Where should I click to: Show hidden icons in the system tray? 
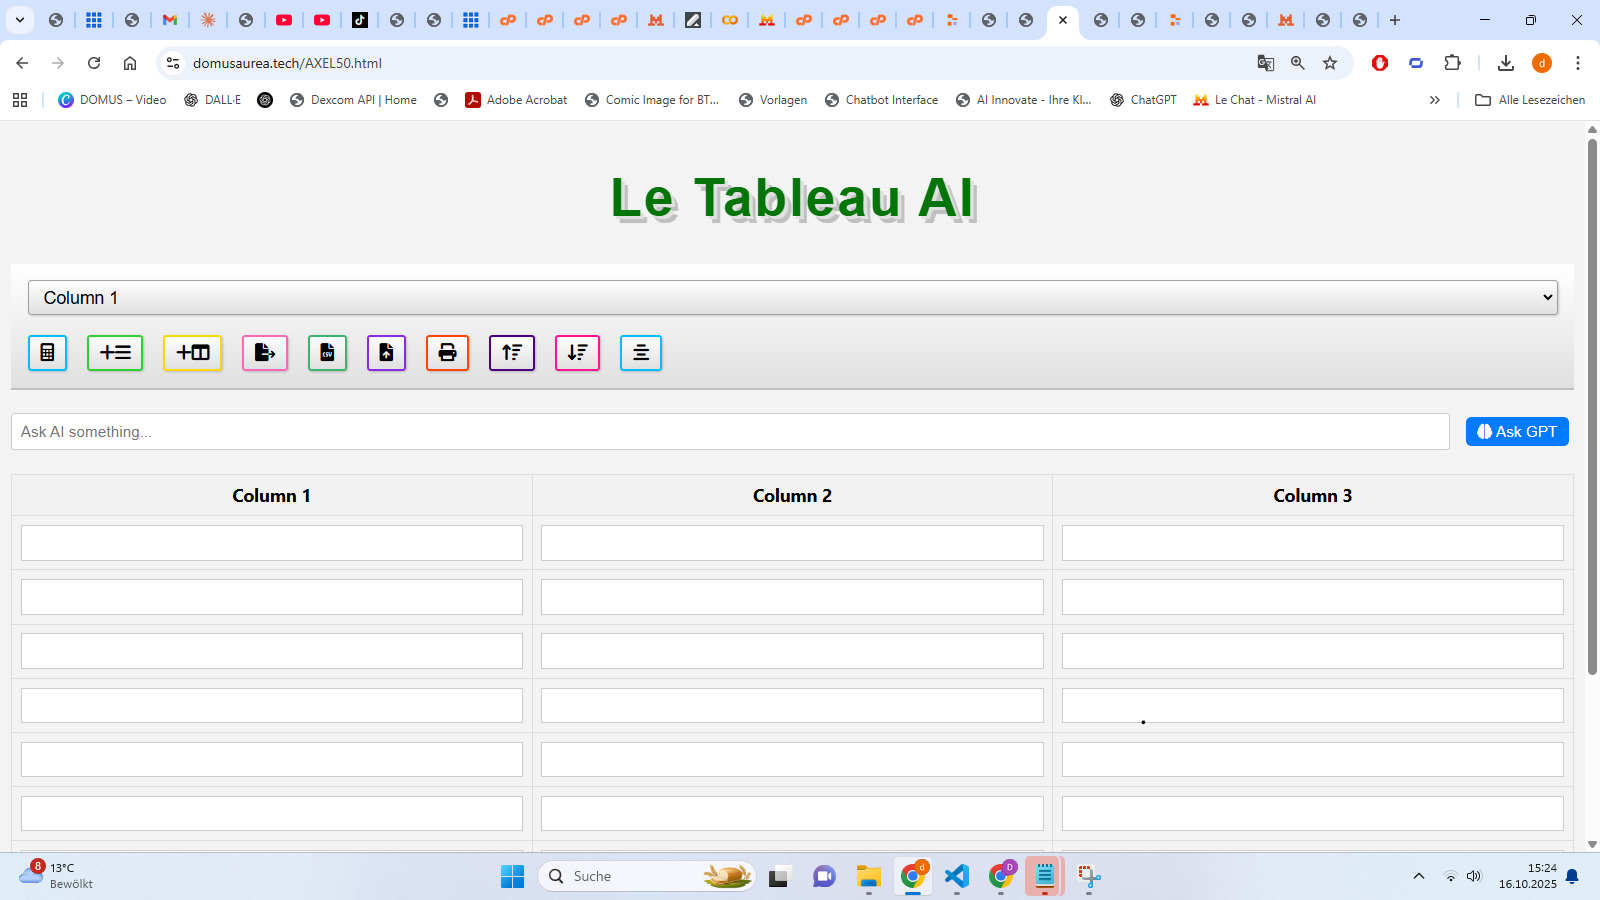coord(1419,876)
